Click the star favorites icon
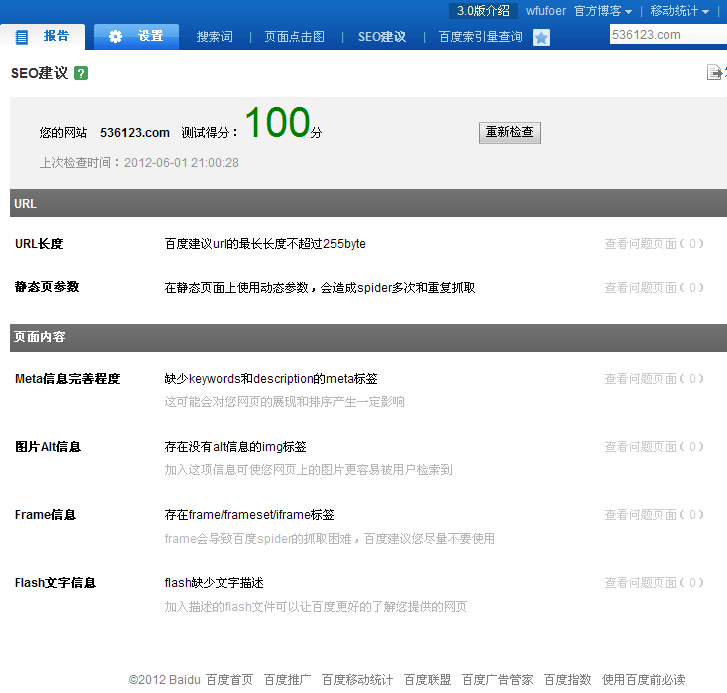This screenshot has width=727, height=693. tap(541, 37)
